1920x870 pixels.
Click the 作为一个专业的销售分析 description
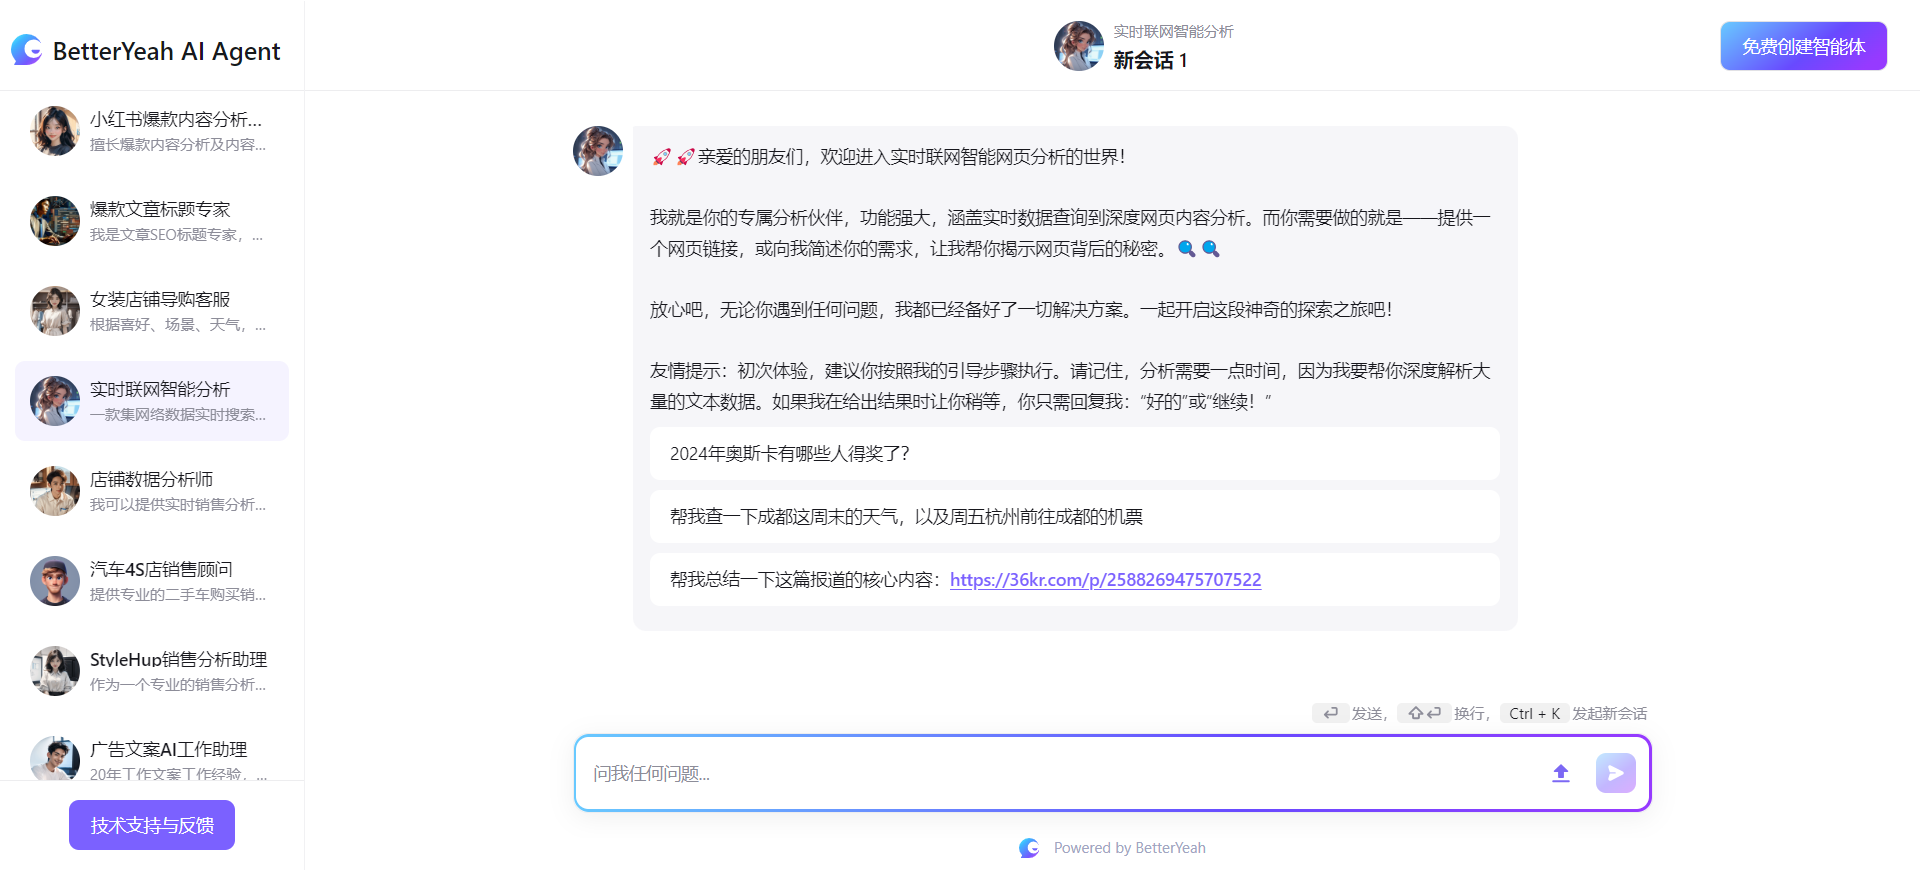178,685
